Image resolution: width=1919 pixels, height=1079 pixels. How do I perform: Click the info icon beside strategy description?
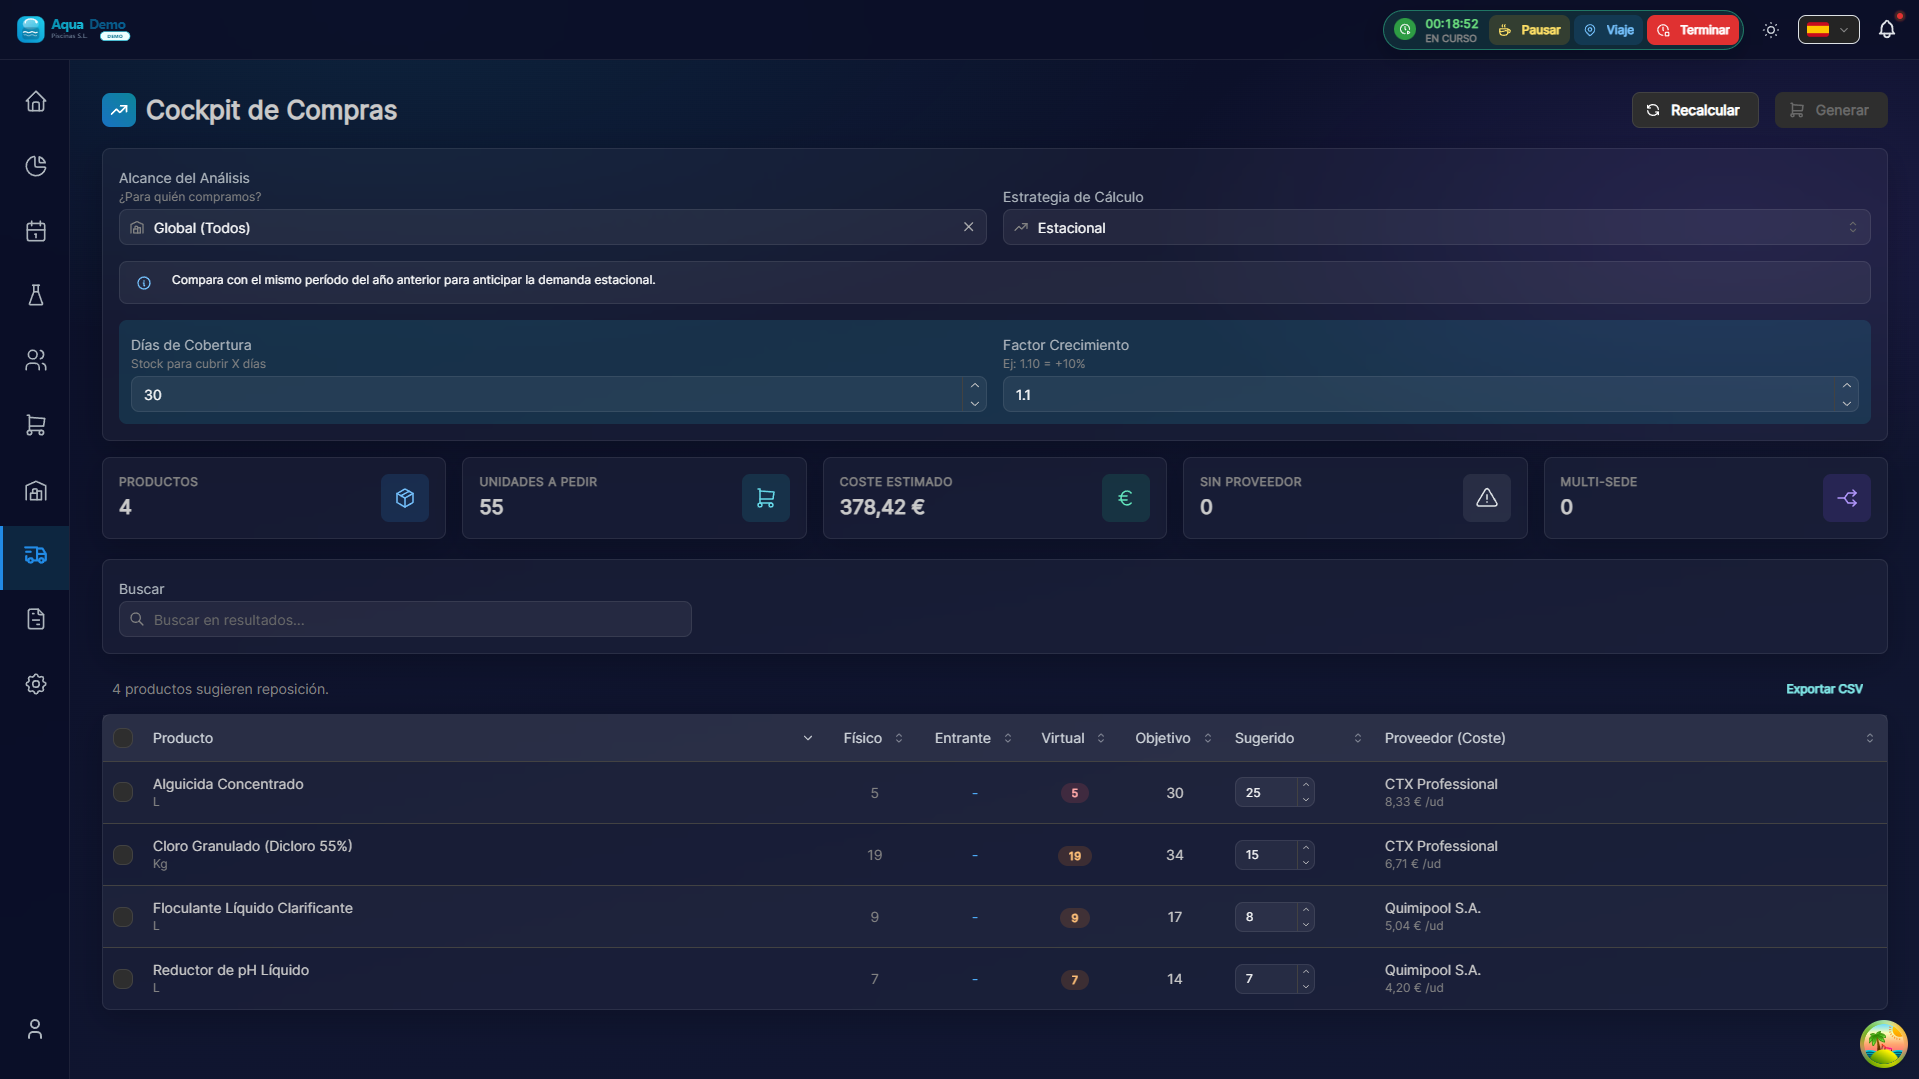point(144,283)
